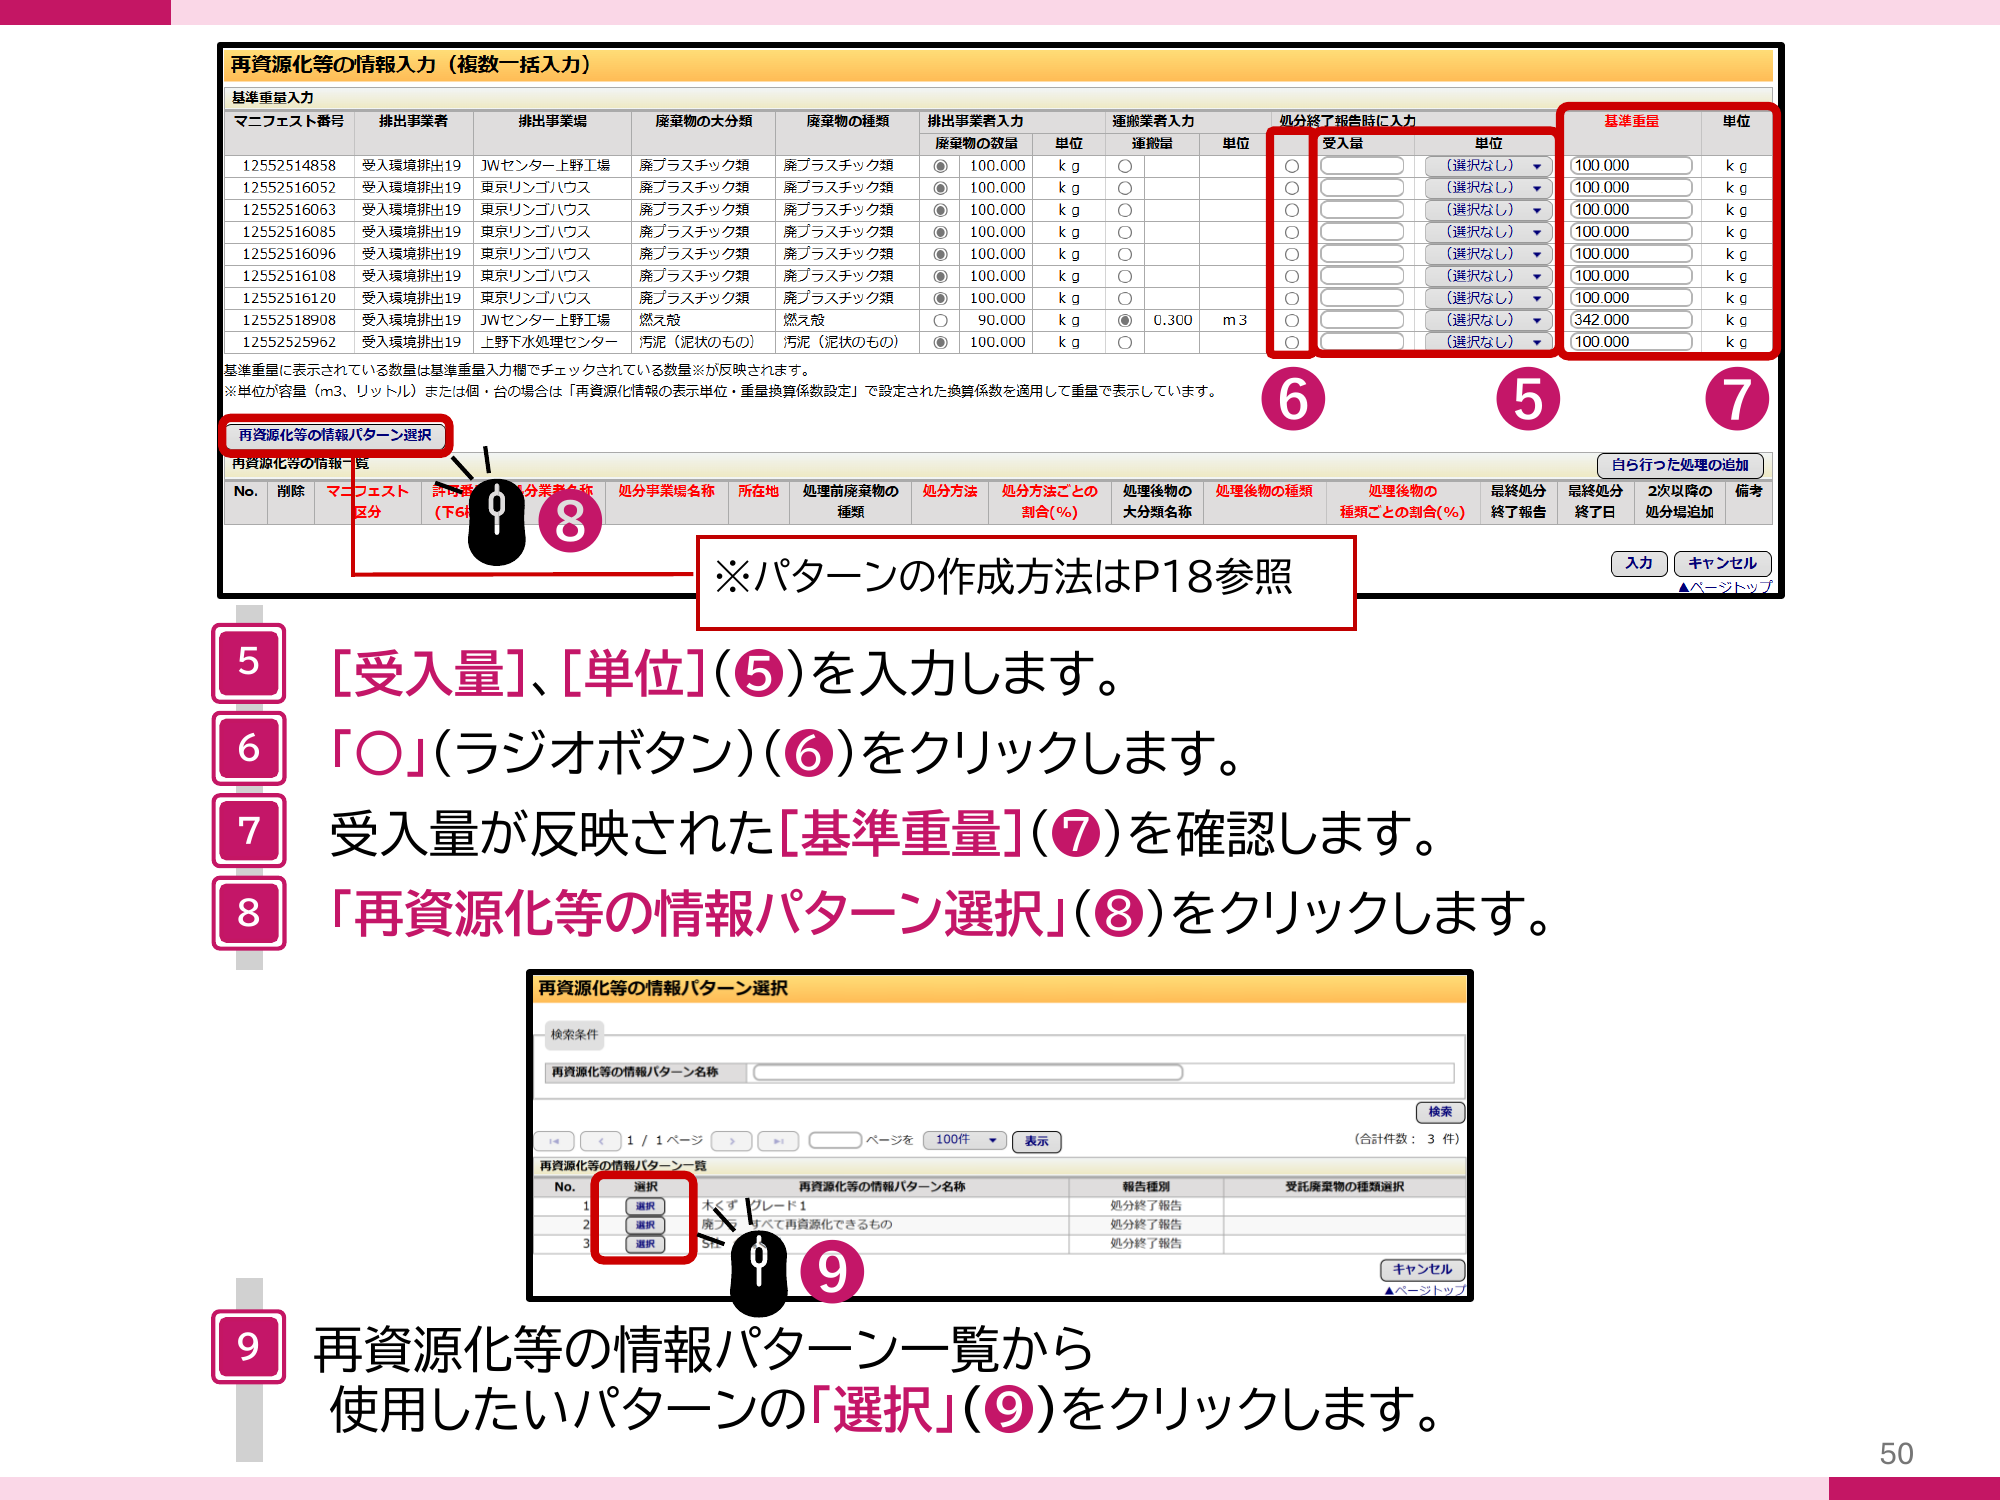Click ▲ページトップ link in batch input screen
Image resolution: width=2000 pixels, height=1500 pixels.
point(1724,587)
